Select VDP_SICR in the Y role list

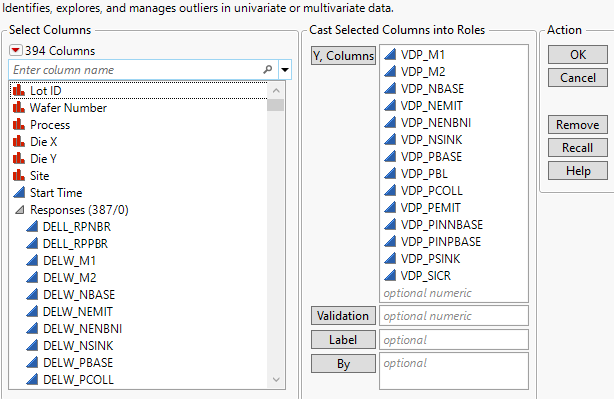454,276
